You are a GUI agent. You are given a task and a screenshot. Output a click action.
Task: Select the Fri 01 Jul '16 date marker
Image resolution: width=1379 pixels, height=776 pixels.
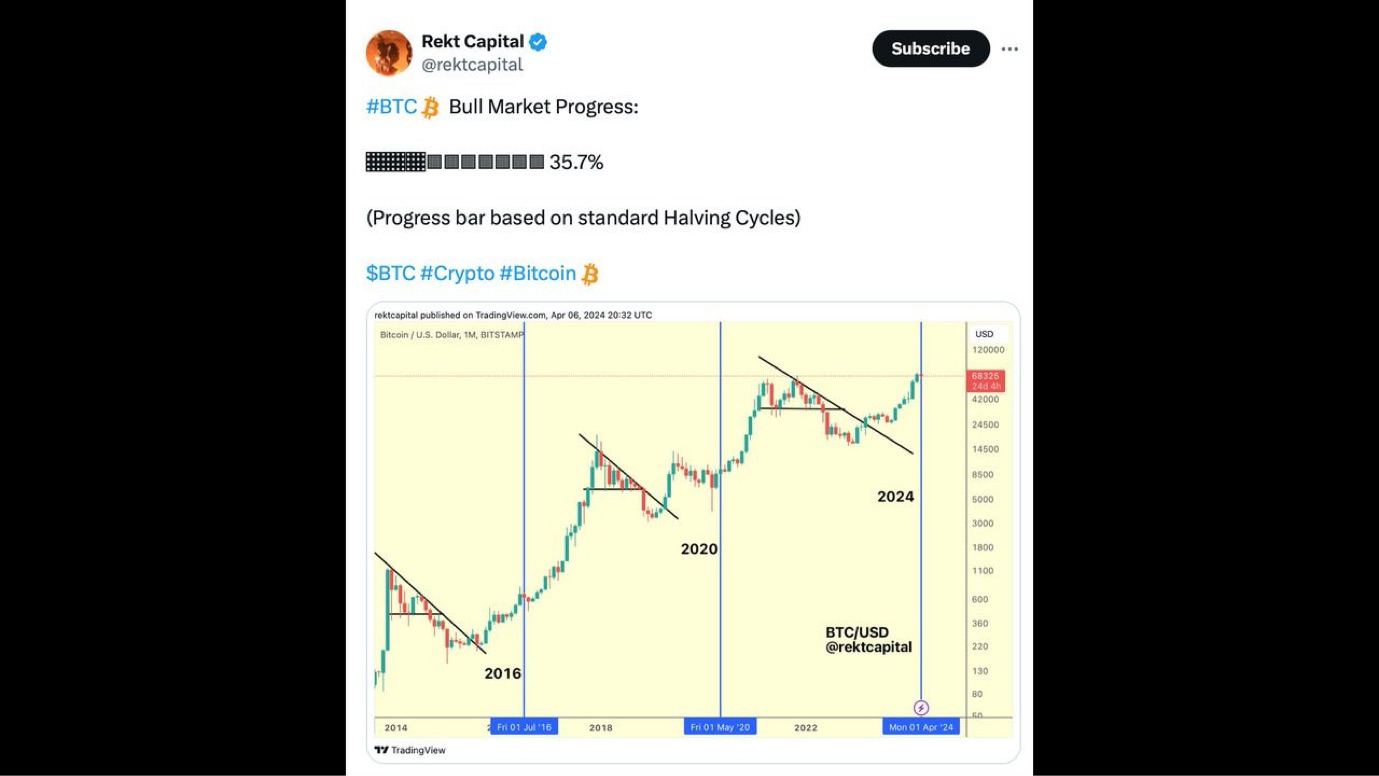pos(524,727)
